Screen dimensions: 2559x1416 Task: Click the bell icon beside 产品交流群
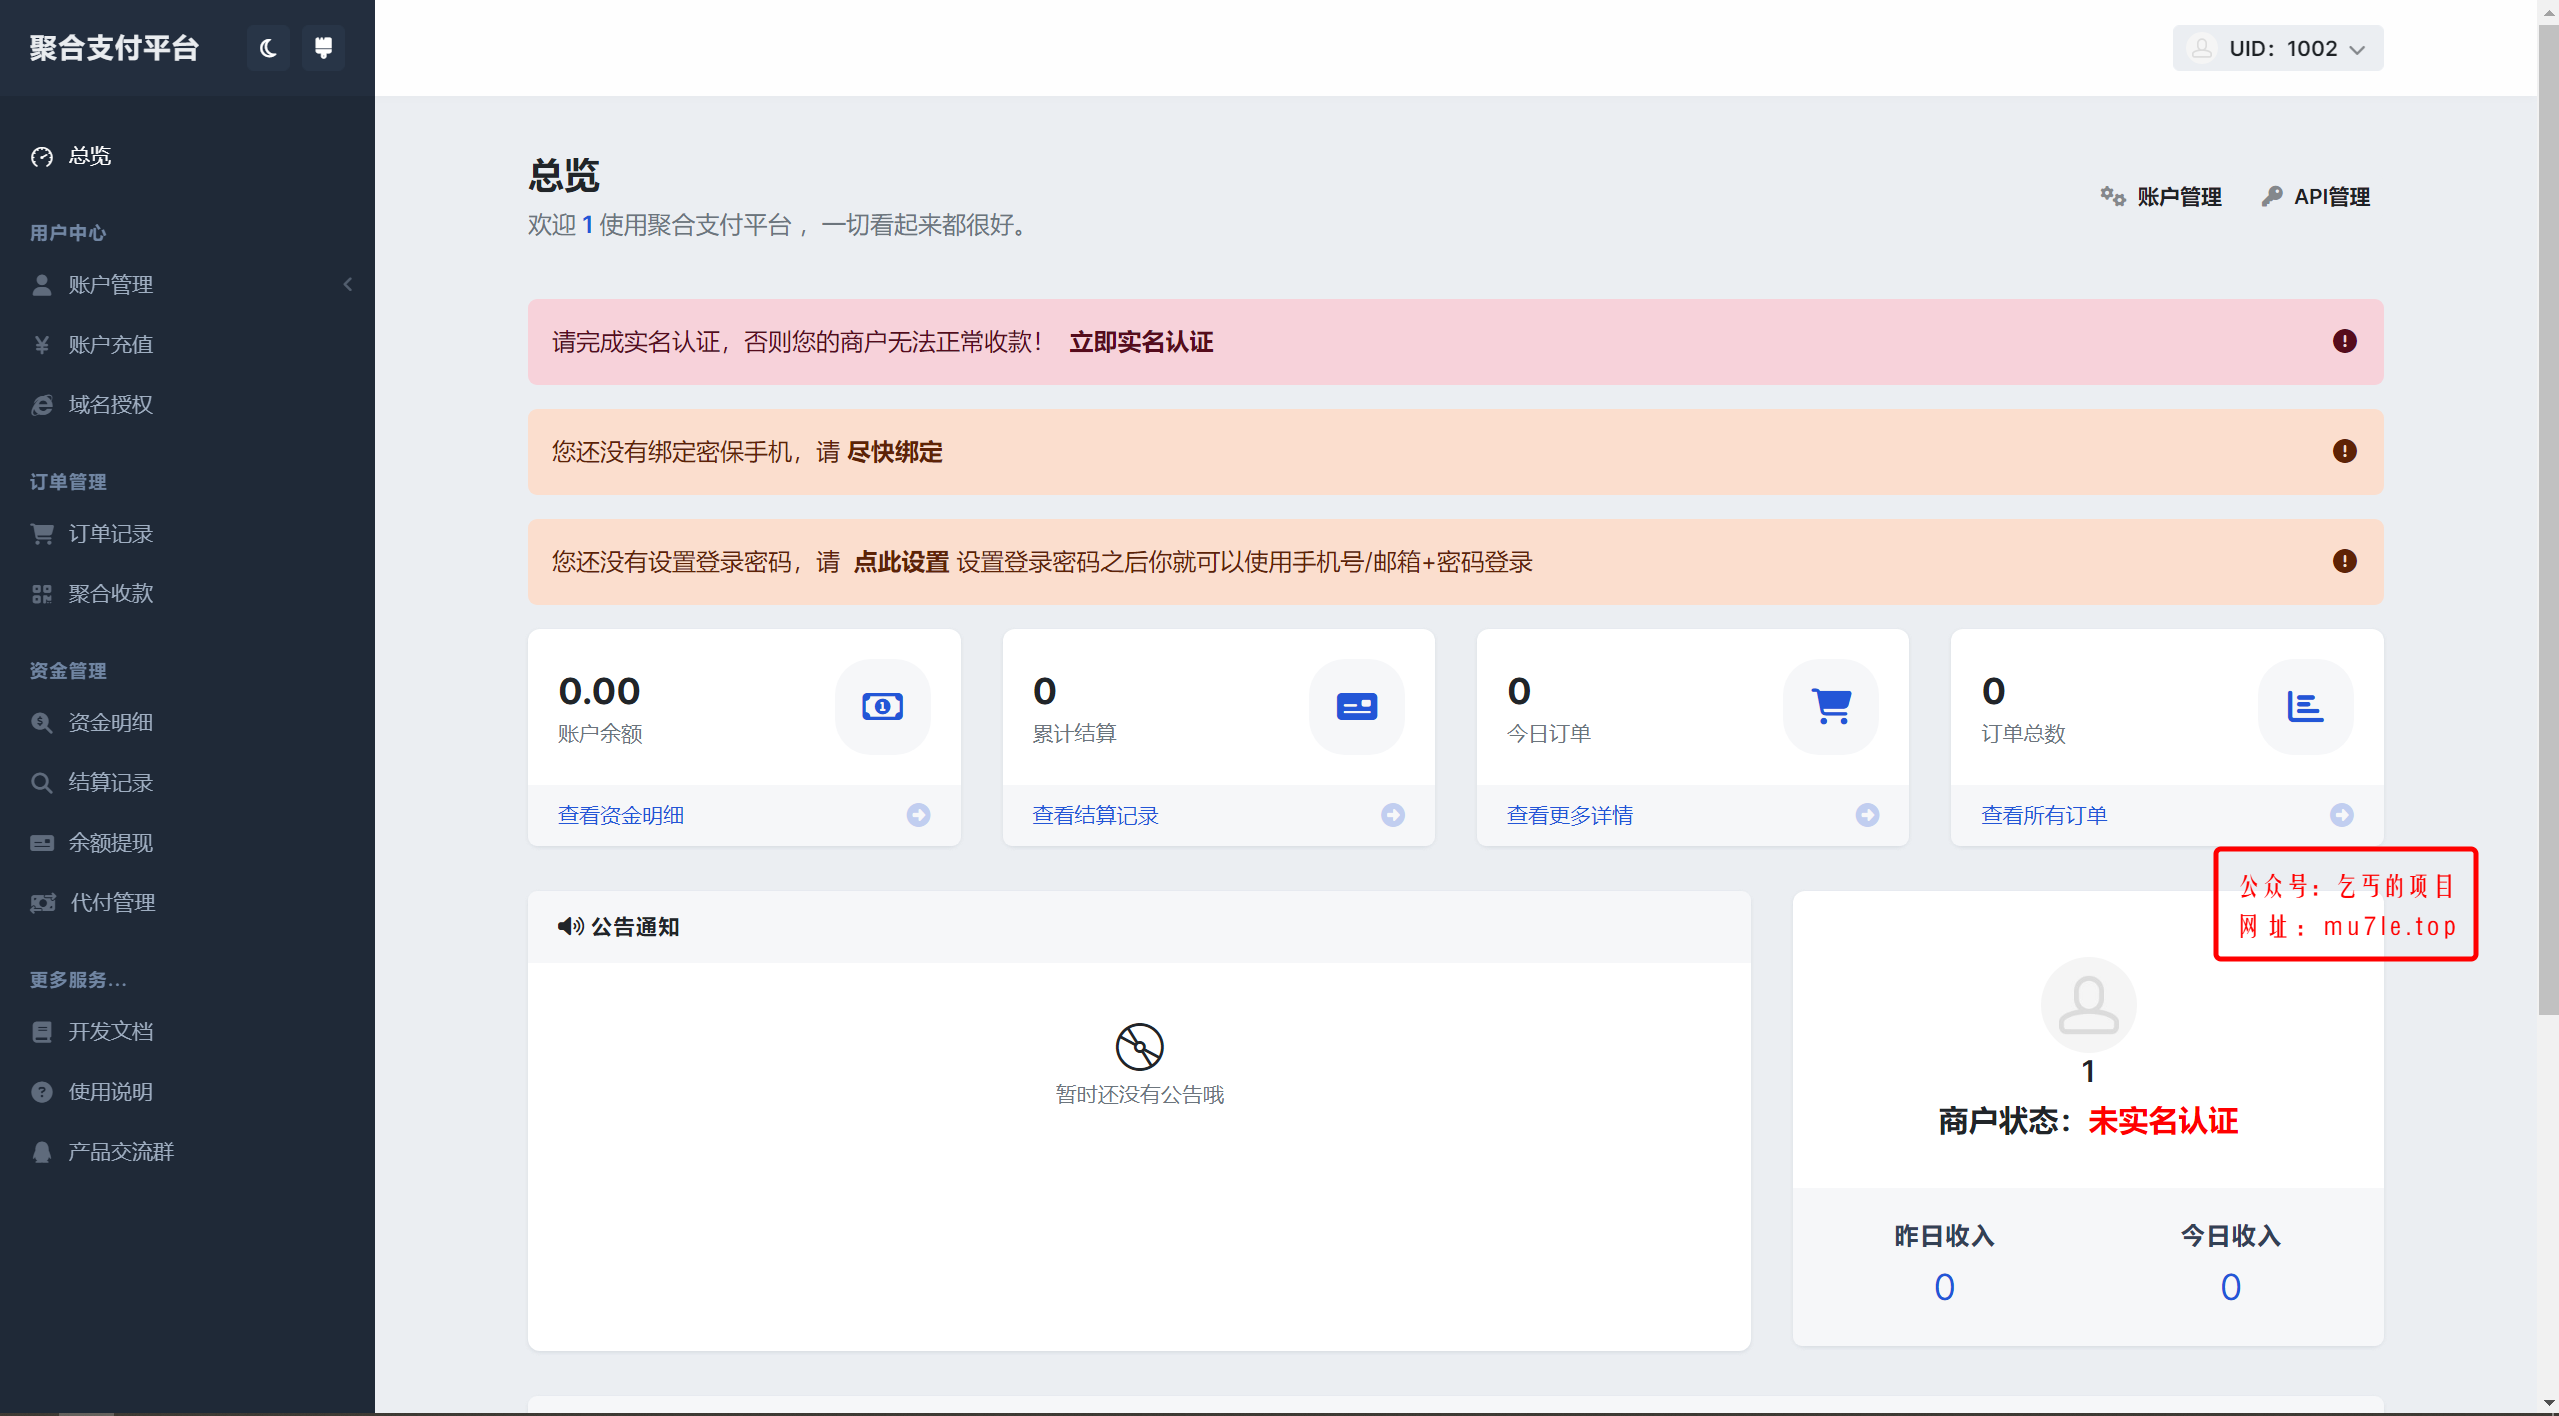click(x=41, y=1152)
